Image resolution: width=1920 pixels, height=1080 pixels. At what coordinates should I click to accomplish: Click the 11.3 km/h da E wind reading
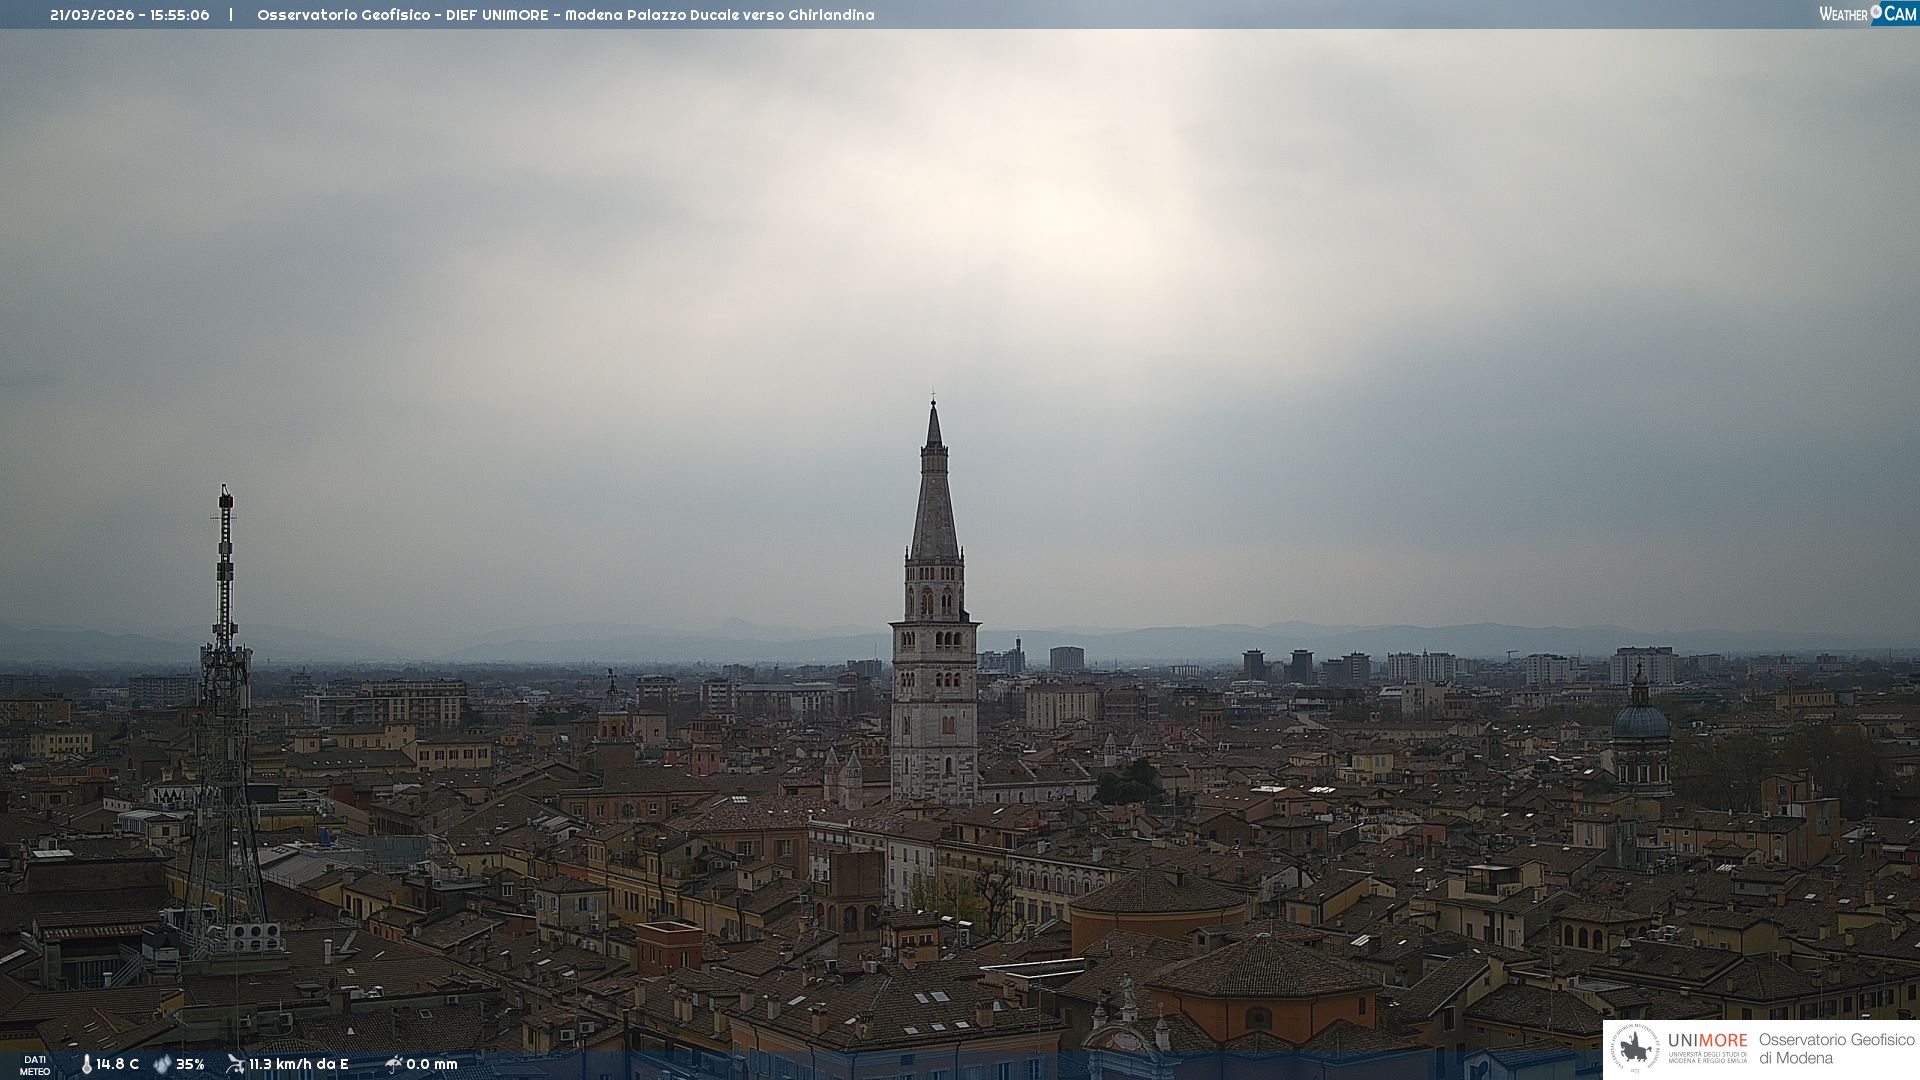pos(298,1064)
